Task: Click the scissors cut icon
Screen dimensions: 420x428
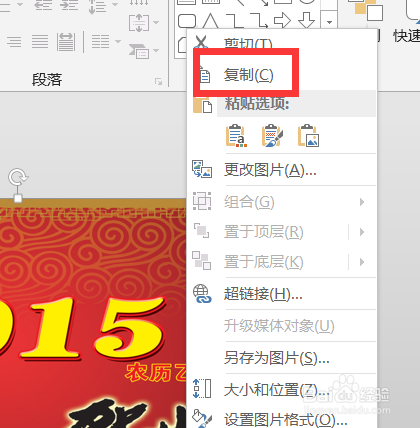Action: coord(201,42)
